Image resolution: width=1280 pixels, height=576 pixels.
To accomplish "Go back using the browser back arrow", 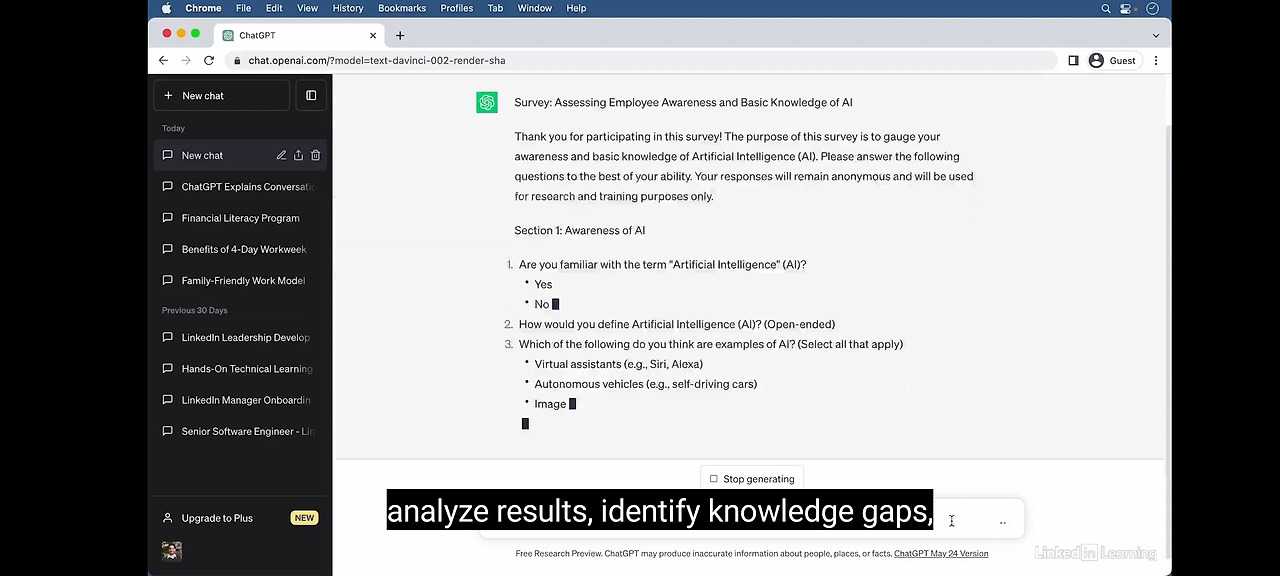I will (163, 60).
